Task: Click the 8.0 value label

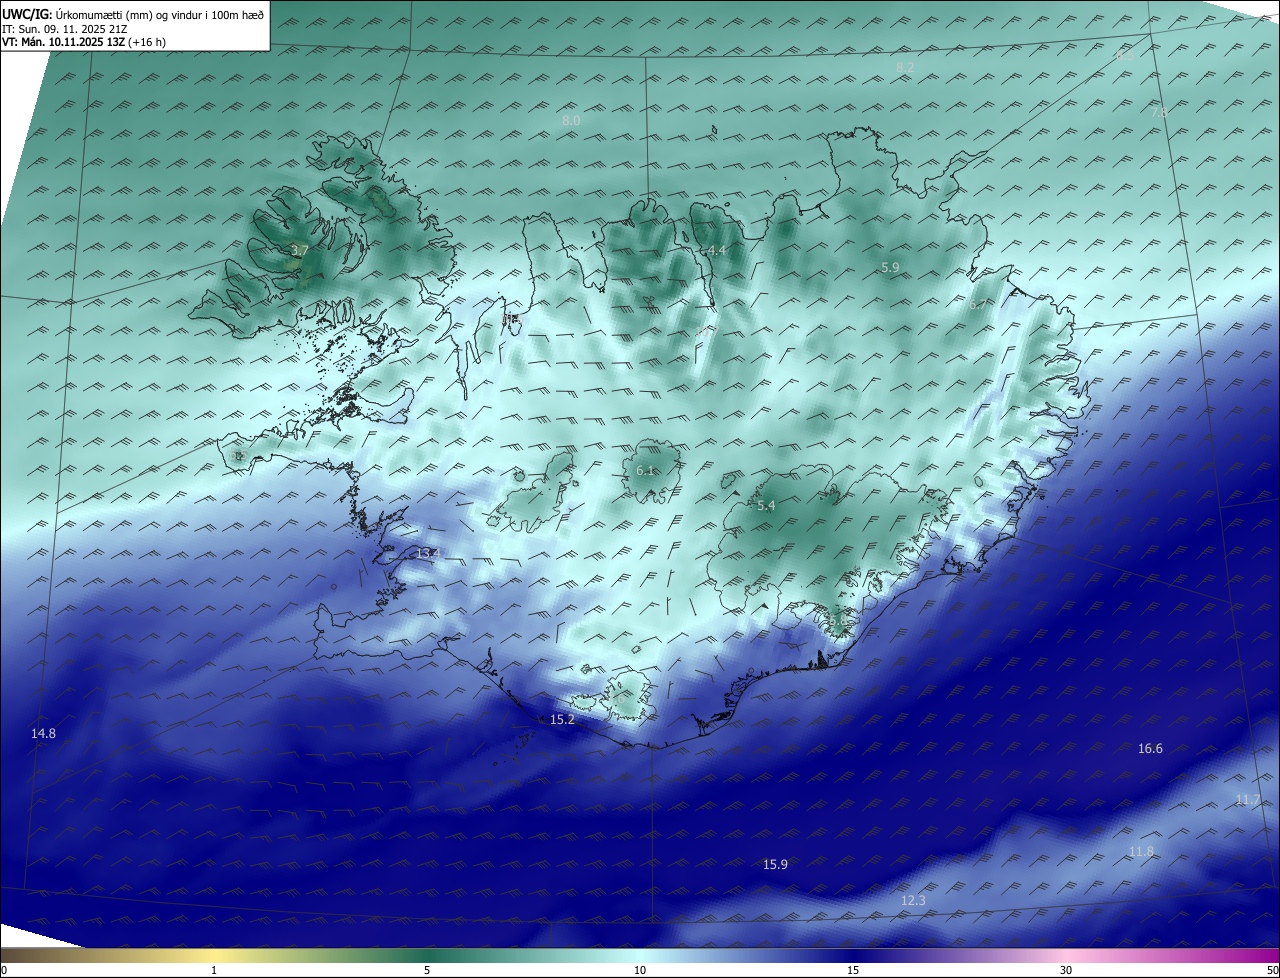Action: tap(571, 120)
